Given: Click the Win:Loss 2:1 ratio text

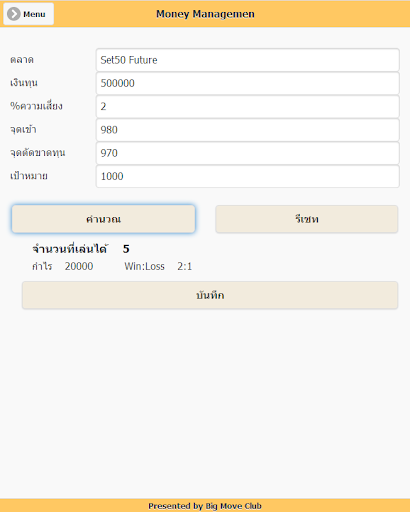Looking at the screenshot, I should pos(158,266).
